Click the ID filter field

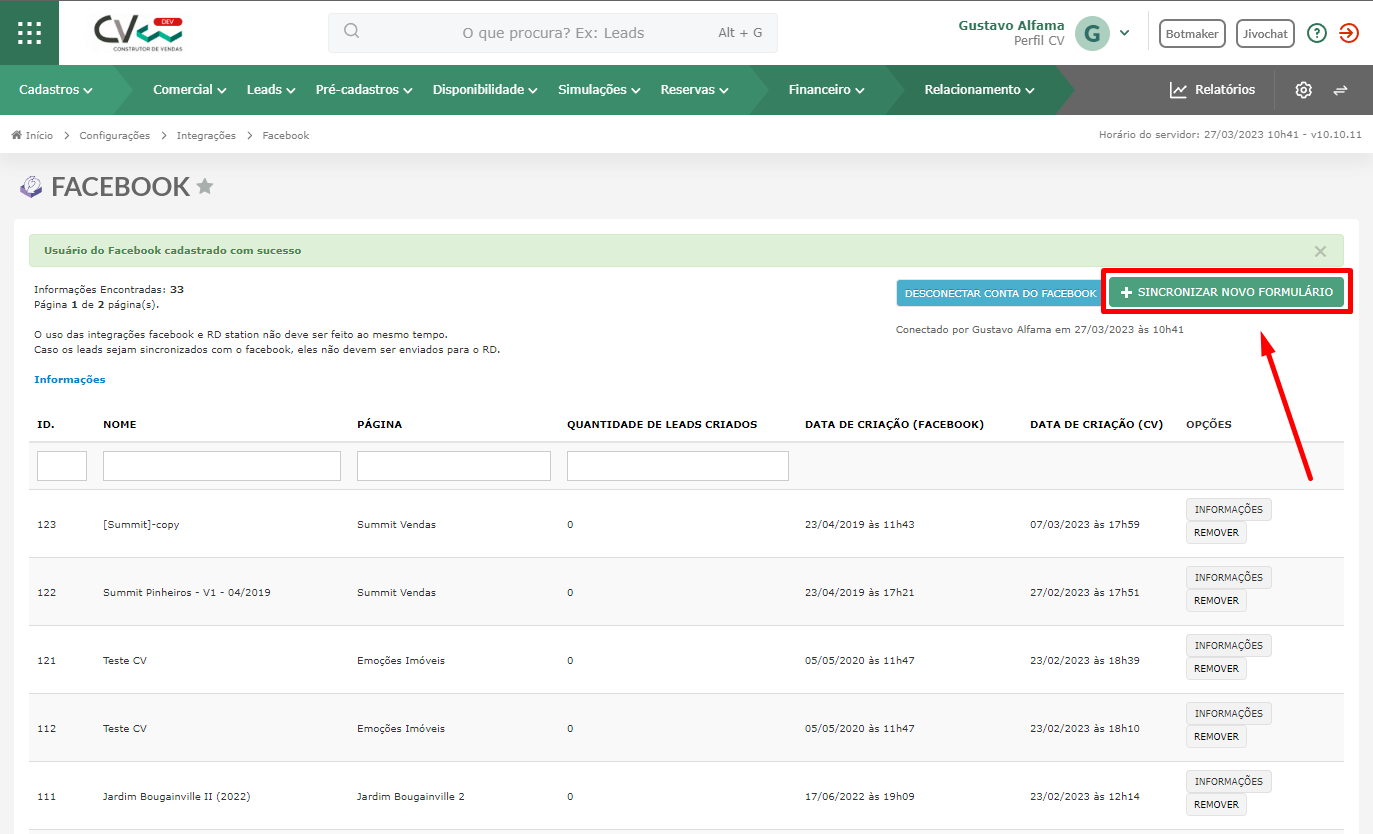pyautogui.click(x=62, y=466)
